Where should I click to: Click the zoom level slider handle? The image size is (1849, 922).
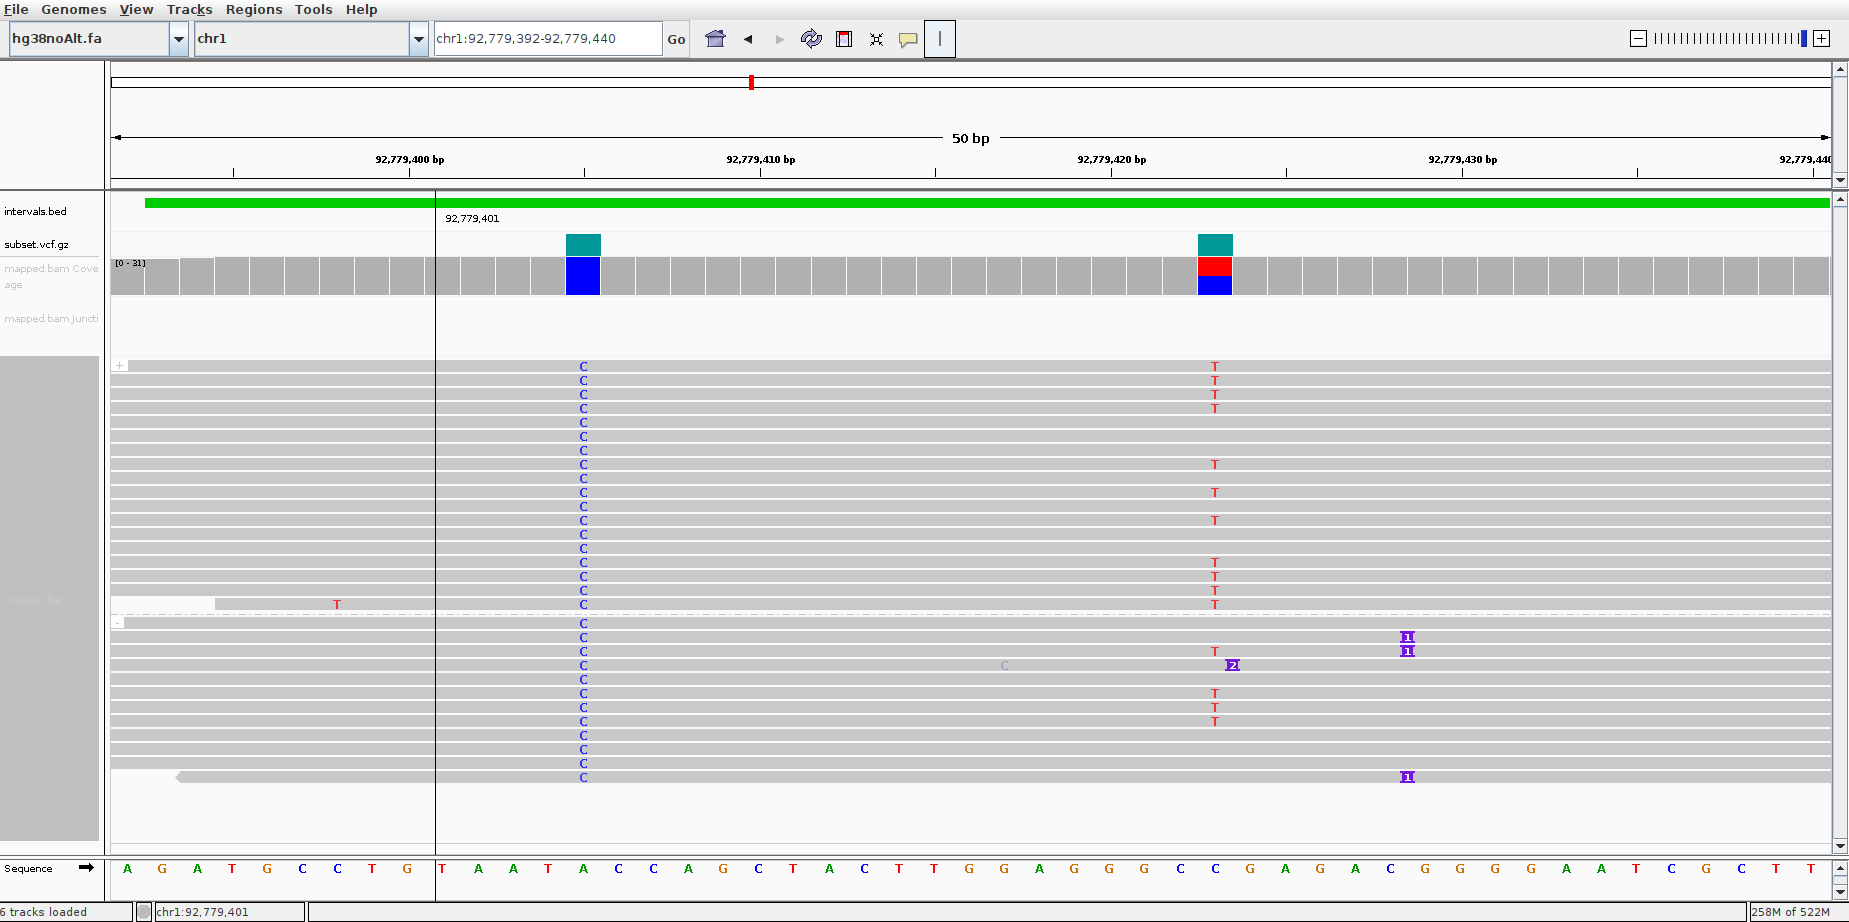tap(1803, 38)
